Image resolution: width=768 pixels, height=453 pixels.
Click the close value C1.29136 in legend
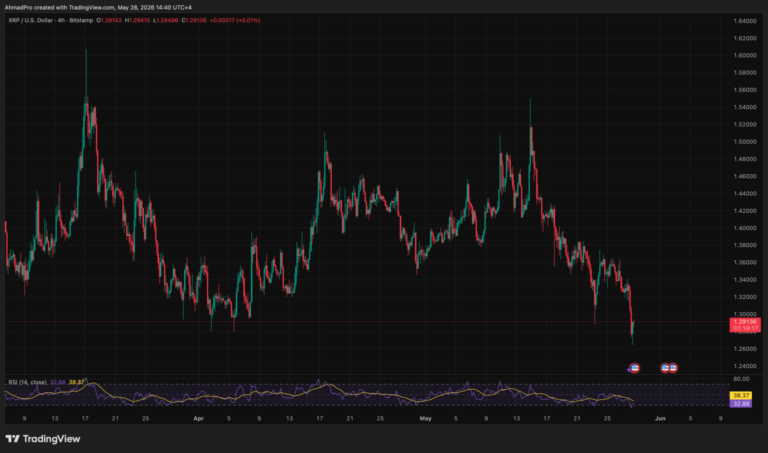pos(194,21)
